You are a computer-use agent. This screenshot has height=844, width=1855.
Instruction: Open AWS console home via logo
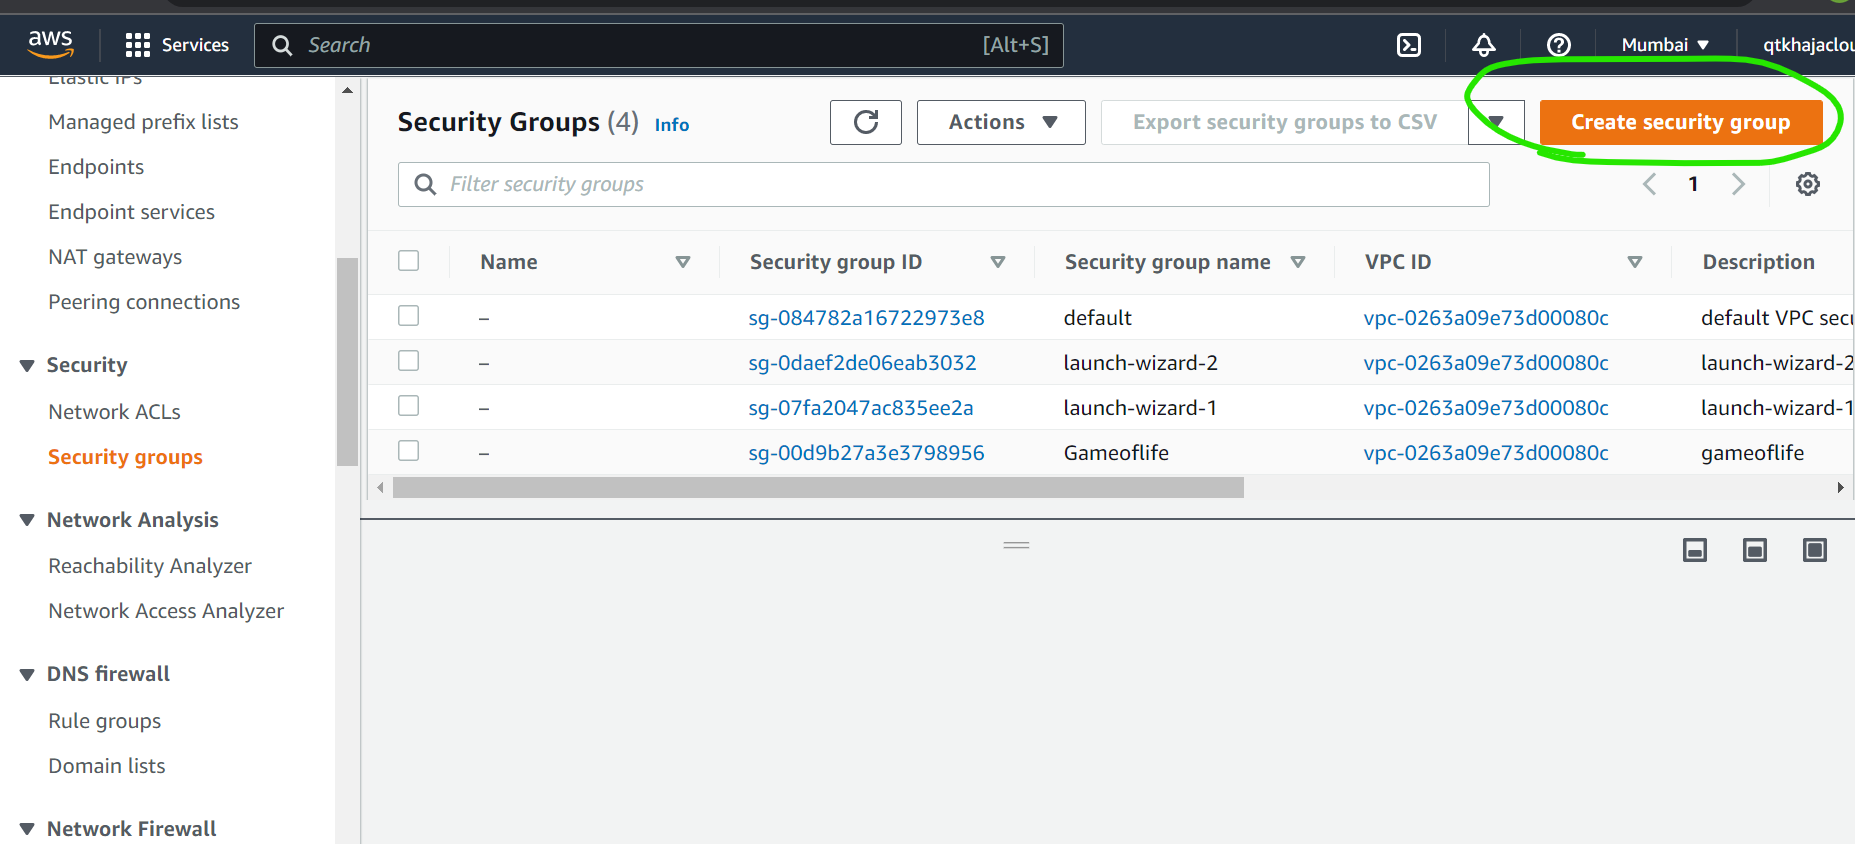[x=50, y=44]
